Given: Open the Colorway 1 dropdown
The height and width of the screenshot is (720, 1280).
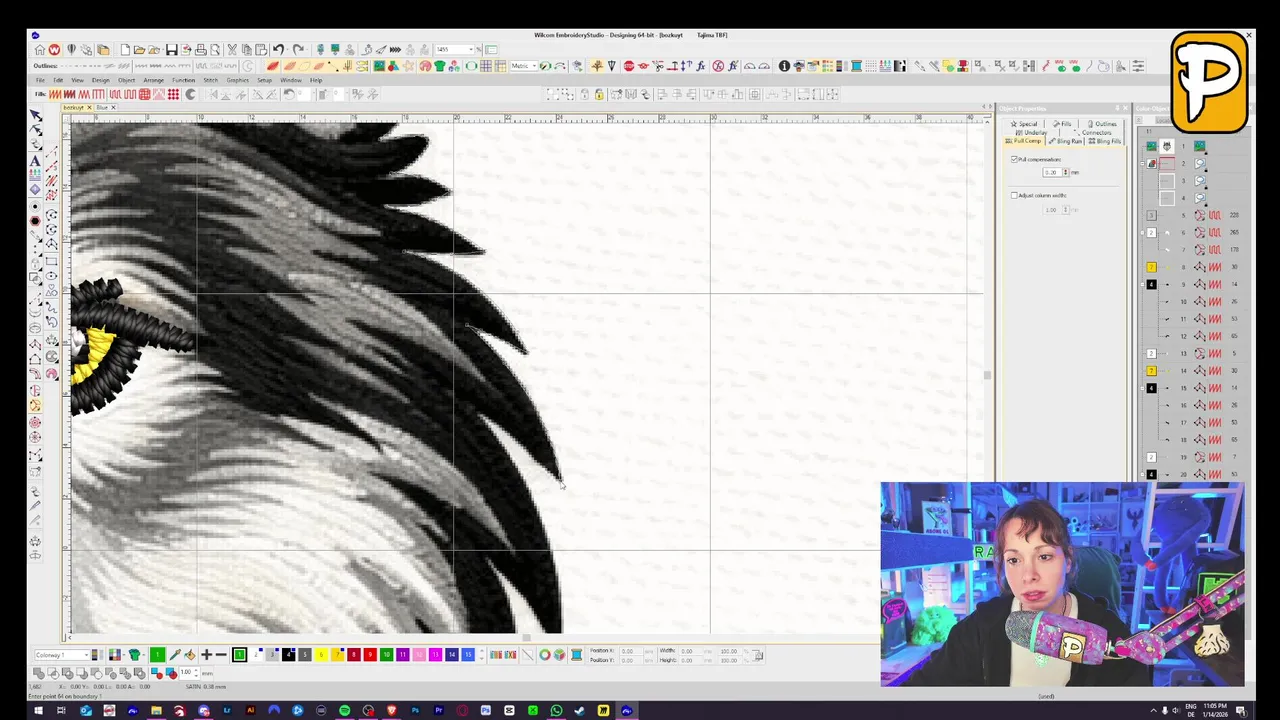Looking at the screenshot, I should (x=61, y=655).
